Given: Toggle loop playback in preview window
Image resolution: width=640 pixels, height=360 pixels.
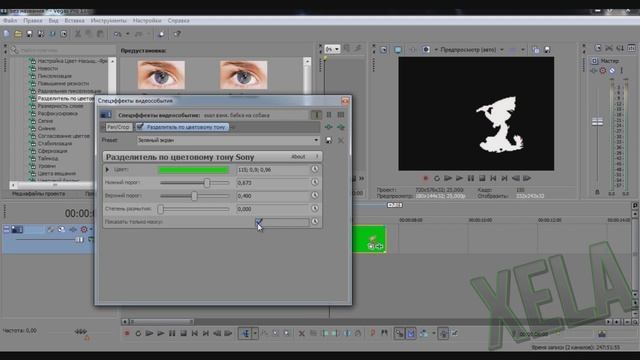Looking at the screenshot, I should [x=437, y=178].
